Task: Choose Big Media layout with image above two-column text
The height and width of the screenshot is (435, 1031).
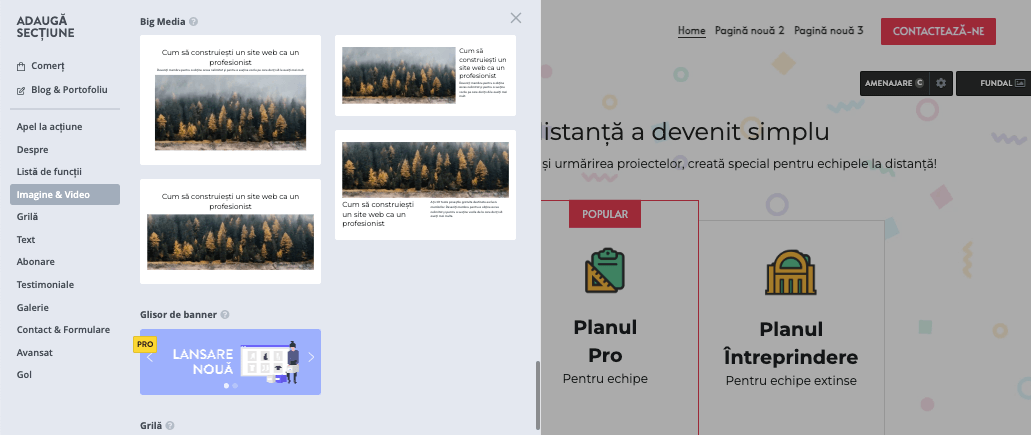Action: point(425,185)
